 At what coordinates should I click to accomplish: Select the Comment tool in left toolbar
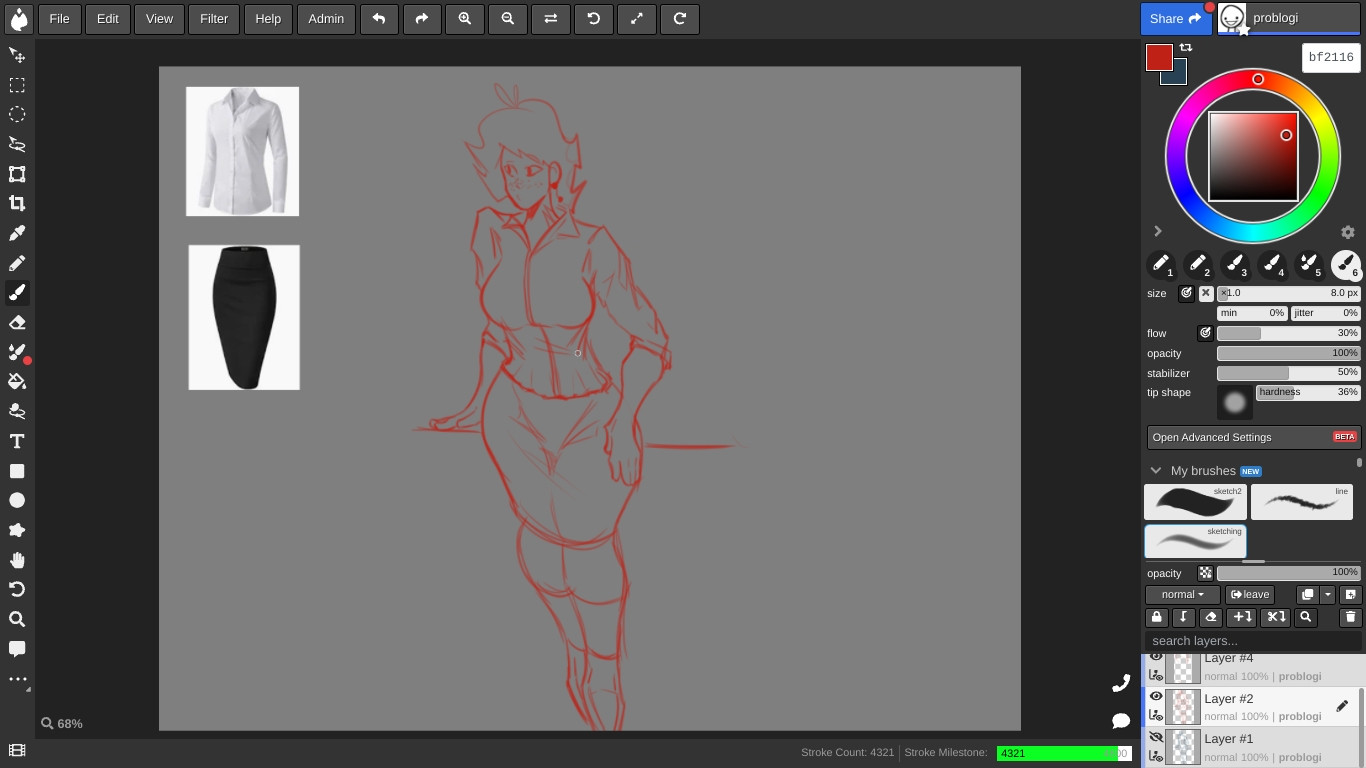pyautogui.click(x=17, y=649)
